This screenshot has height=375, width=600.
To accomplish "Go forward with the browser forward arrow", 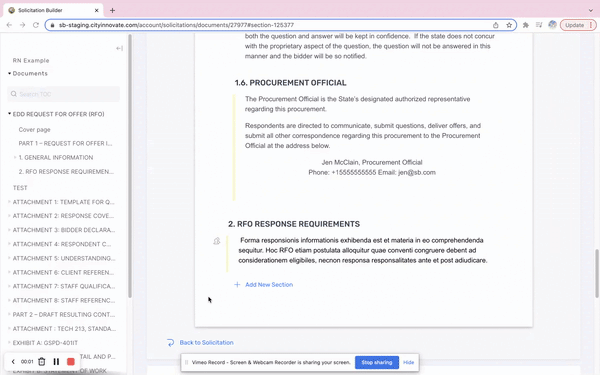I will tap(23, 25).
